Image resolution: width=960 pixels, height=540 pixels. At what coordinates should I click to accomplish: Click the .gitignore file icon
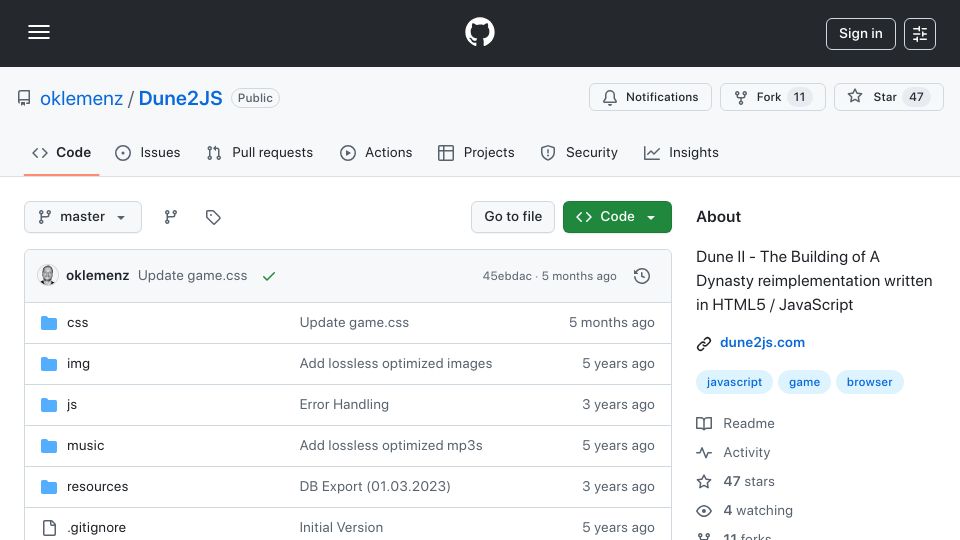coord(49,528)
